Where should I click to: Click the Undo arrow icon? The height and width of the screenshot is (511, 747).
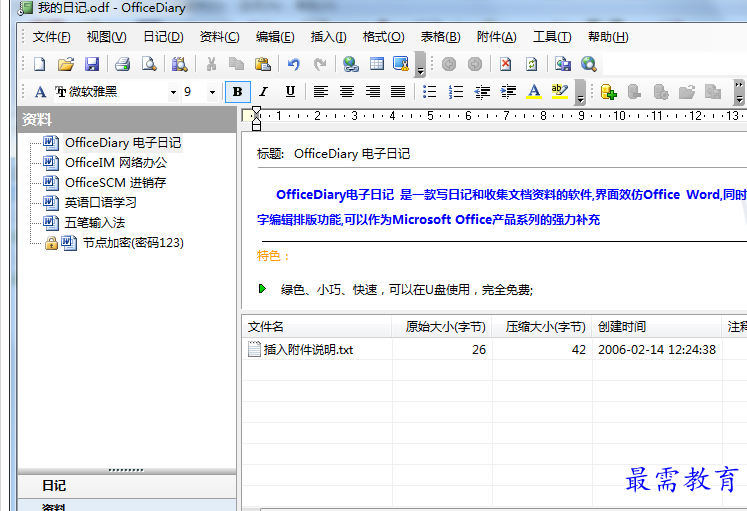(x=294, y=64)
